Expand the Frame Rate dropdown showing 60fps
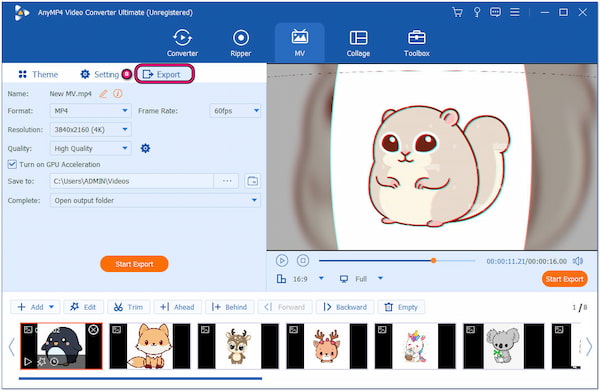Viewport: 600px width, 391px height. 235,111
